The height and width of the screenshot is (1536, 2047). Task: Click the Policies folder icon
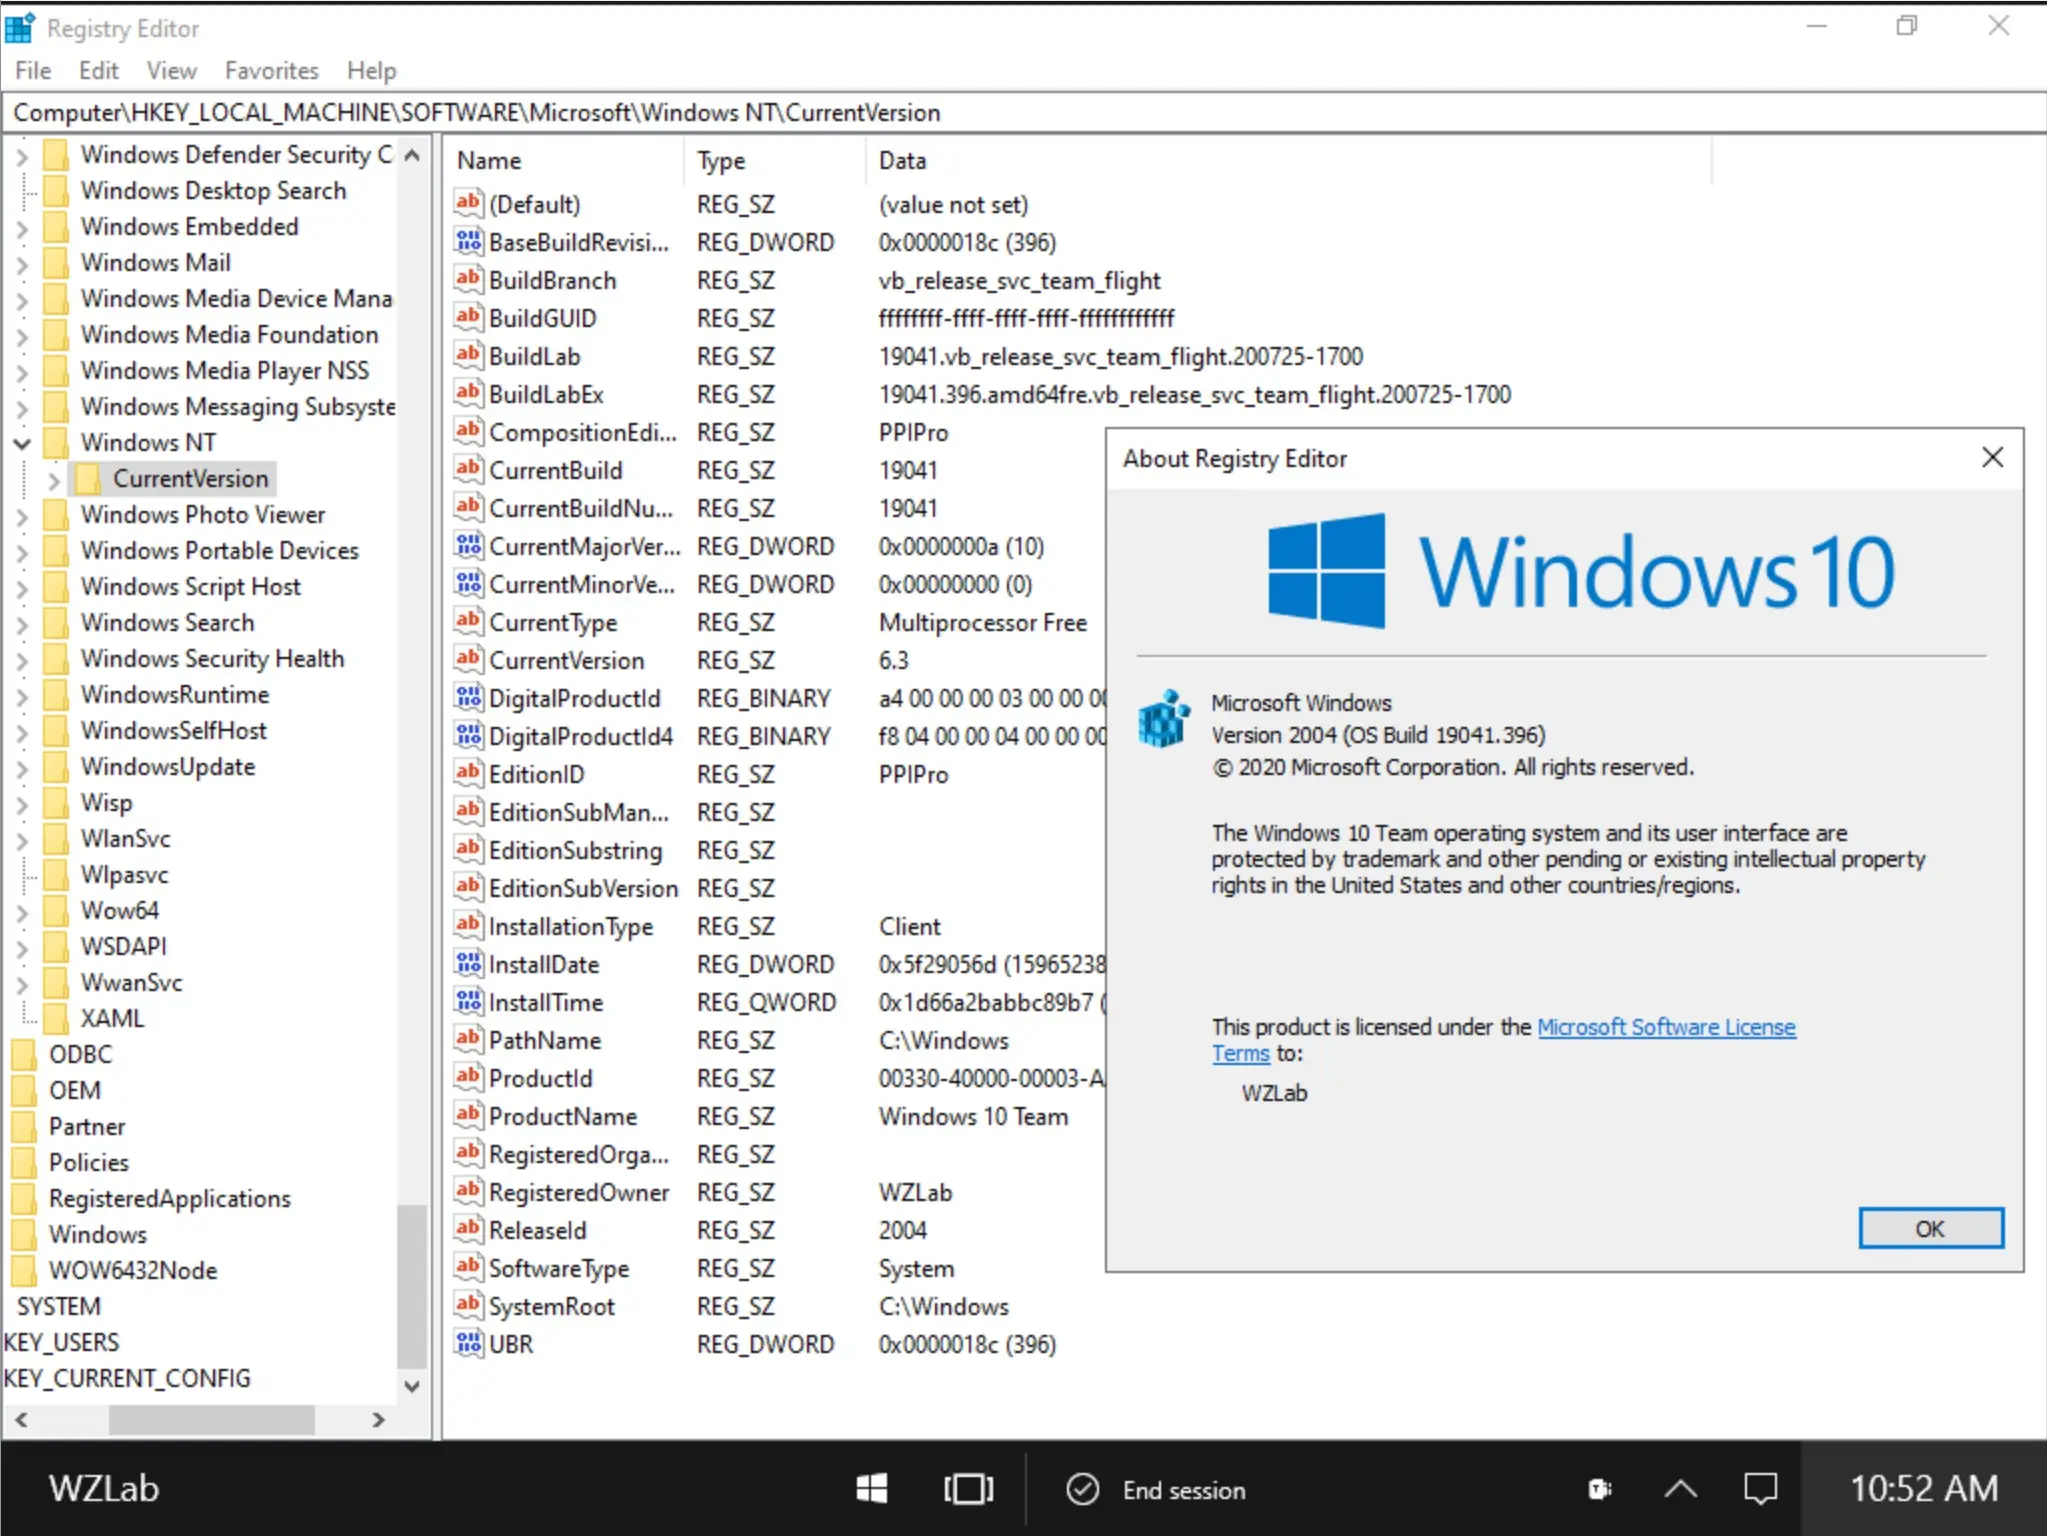(x=24, y=1162)
